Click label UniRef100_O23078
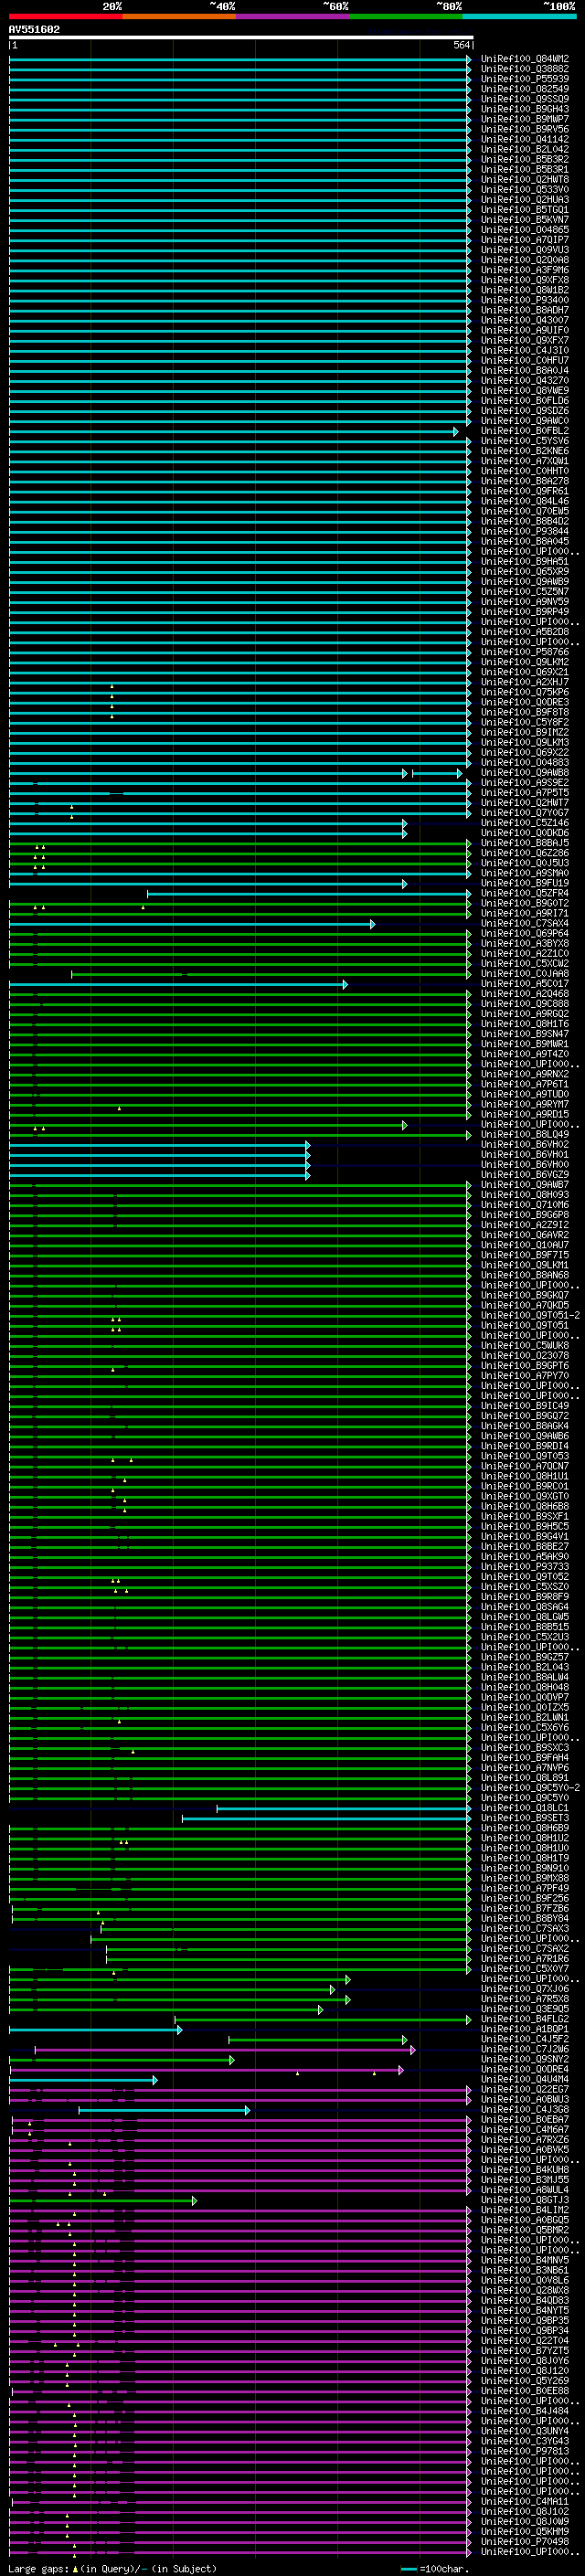This screenshot has width=585, height=2576. tap(525, 1355)
